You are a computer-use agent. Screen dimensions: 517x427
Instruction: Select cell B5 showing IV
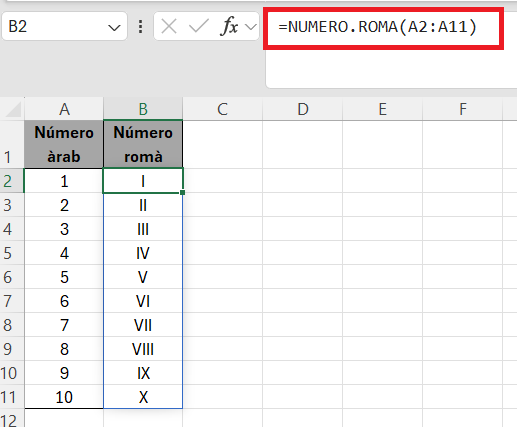click(x=143, y=253)
